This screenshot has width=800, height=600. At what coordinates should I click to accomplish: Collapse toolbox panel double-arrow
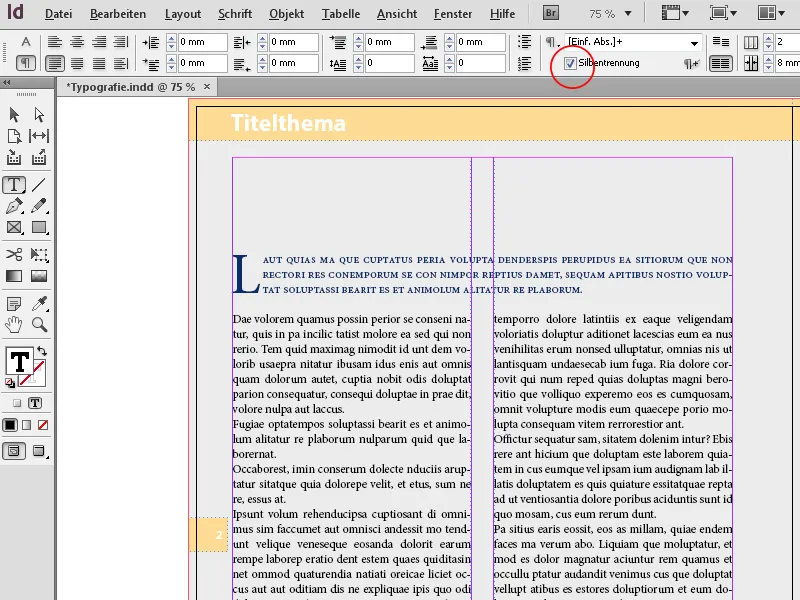[7, 83]
